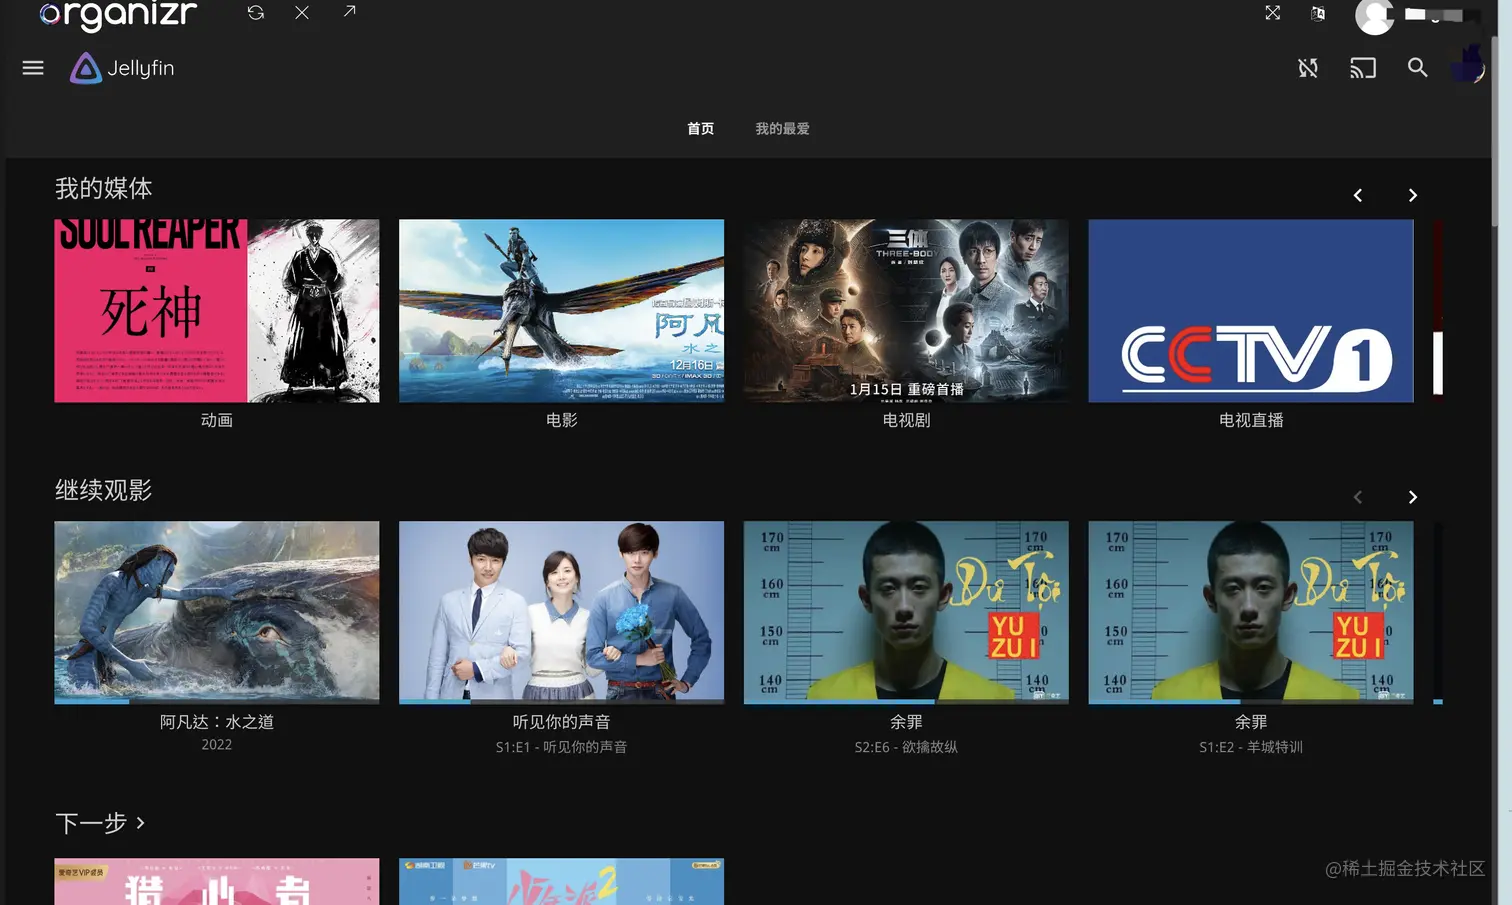Show next items in 继续观影 row
Screen dimensions: 1512x905
tap(1412, 497)
